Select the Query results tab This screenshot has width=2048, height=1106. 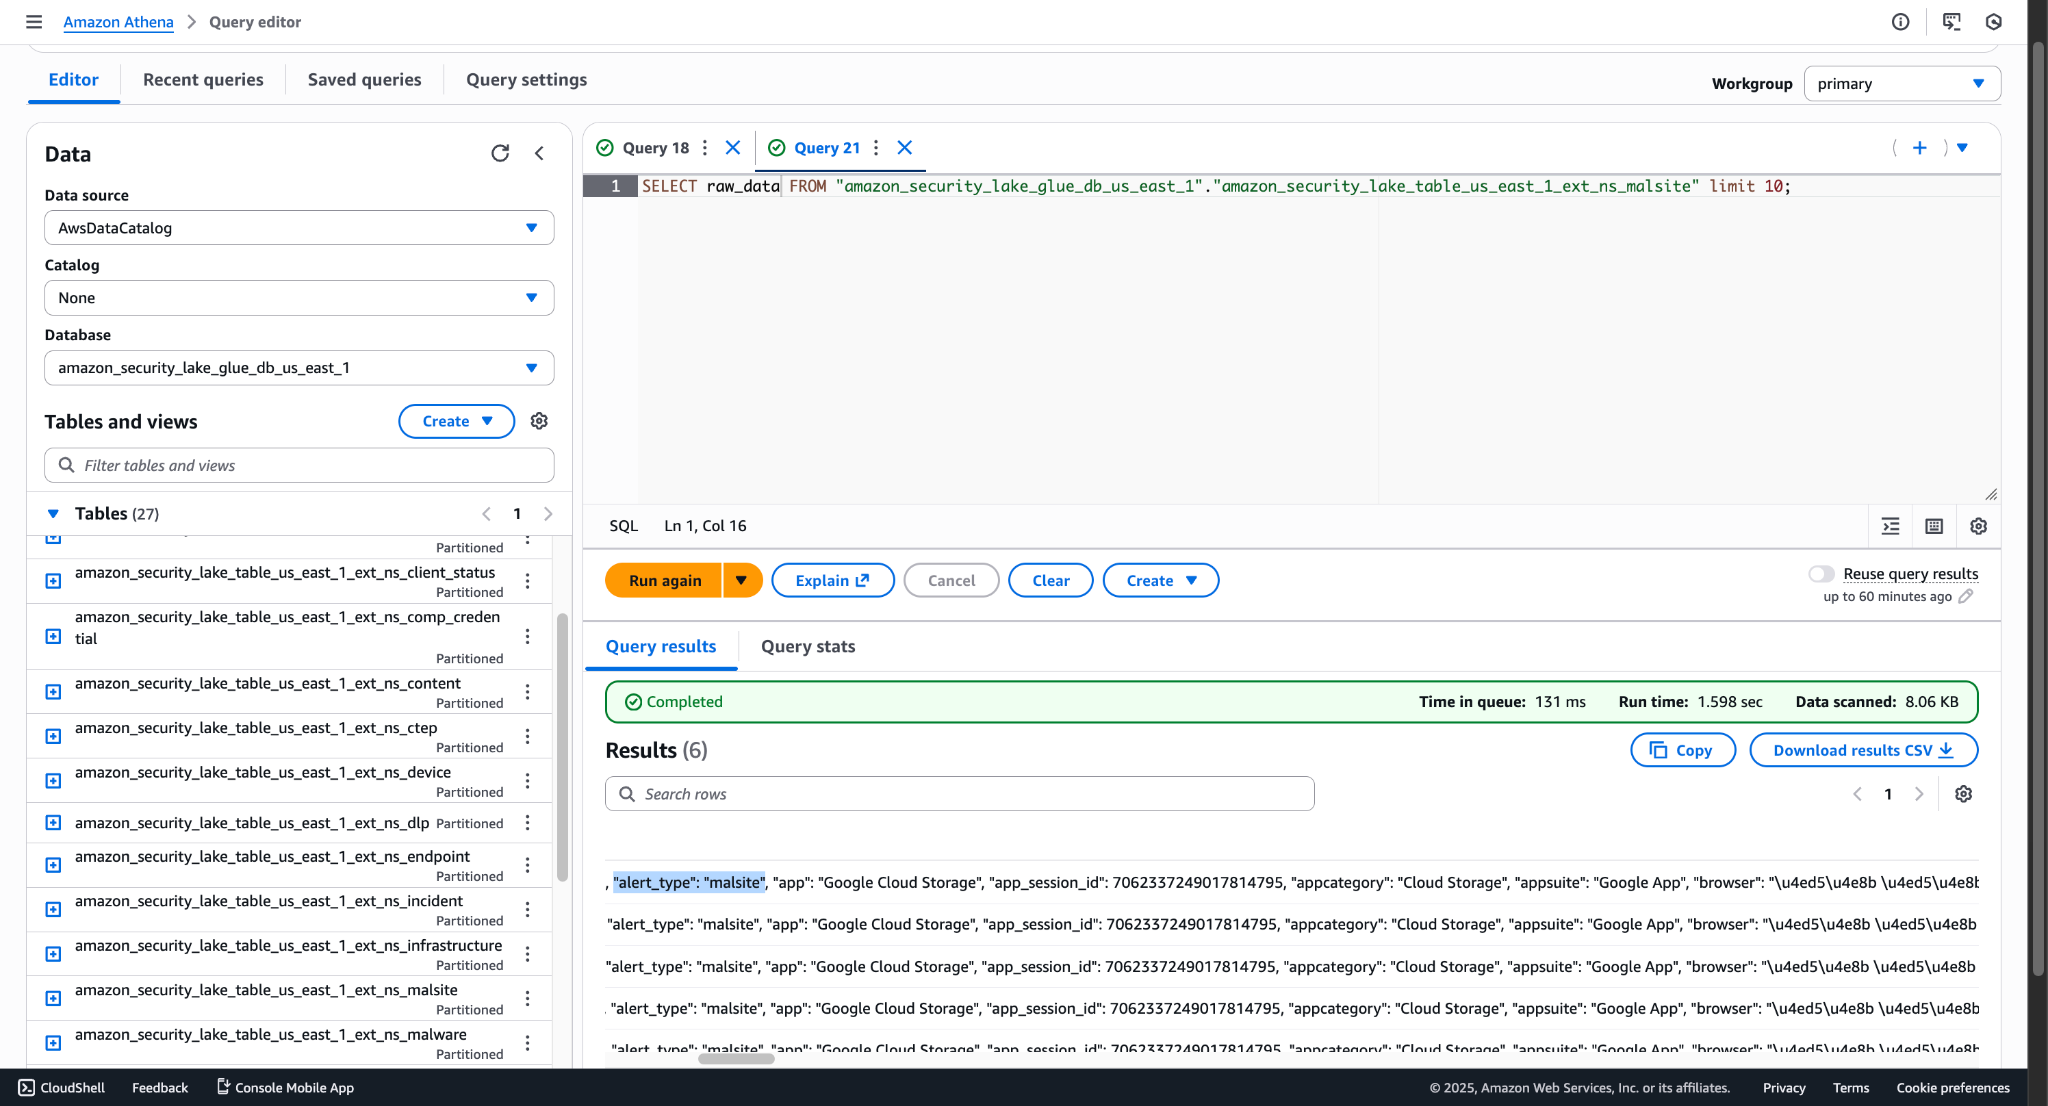[x=661, y=647]
